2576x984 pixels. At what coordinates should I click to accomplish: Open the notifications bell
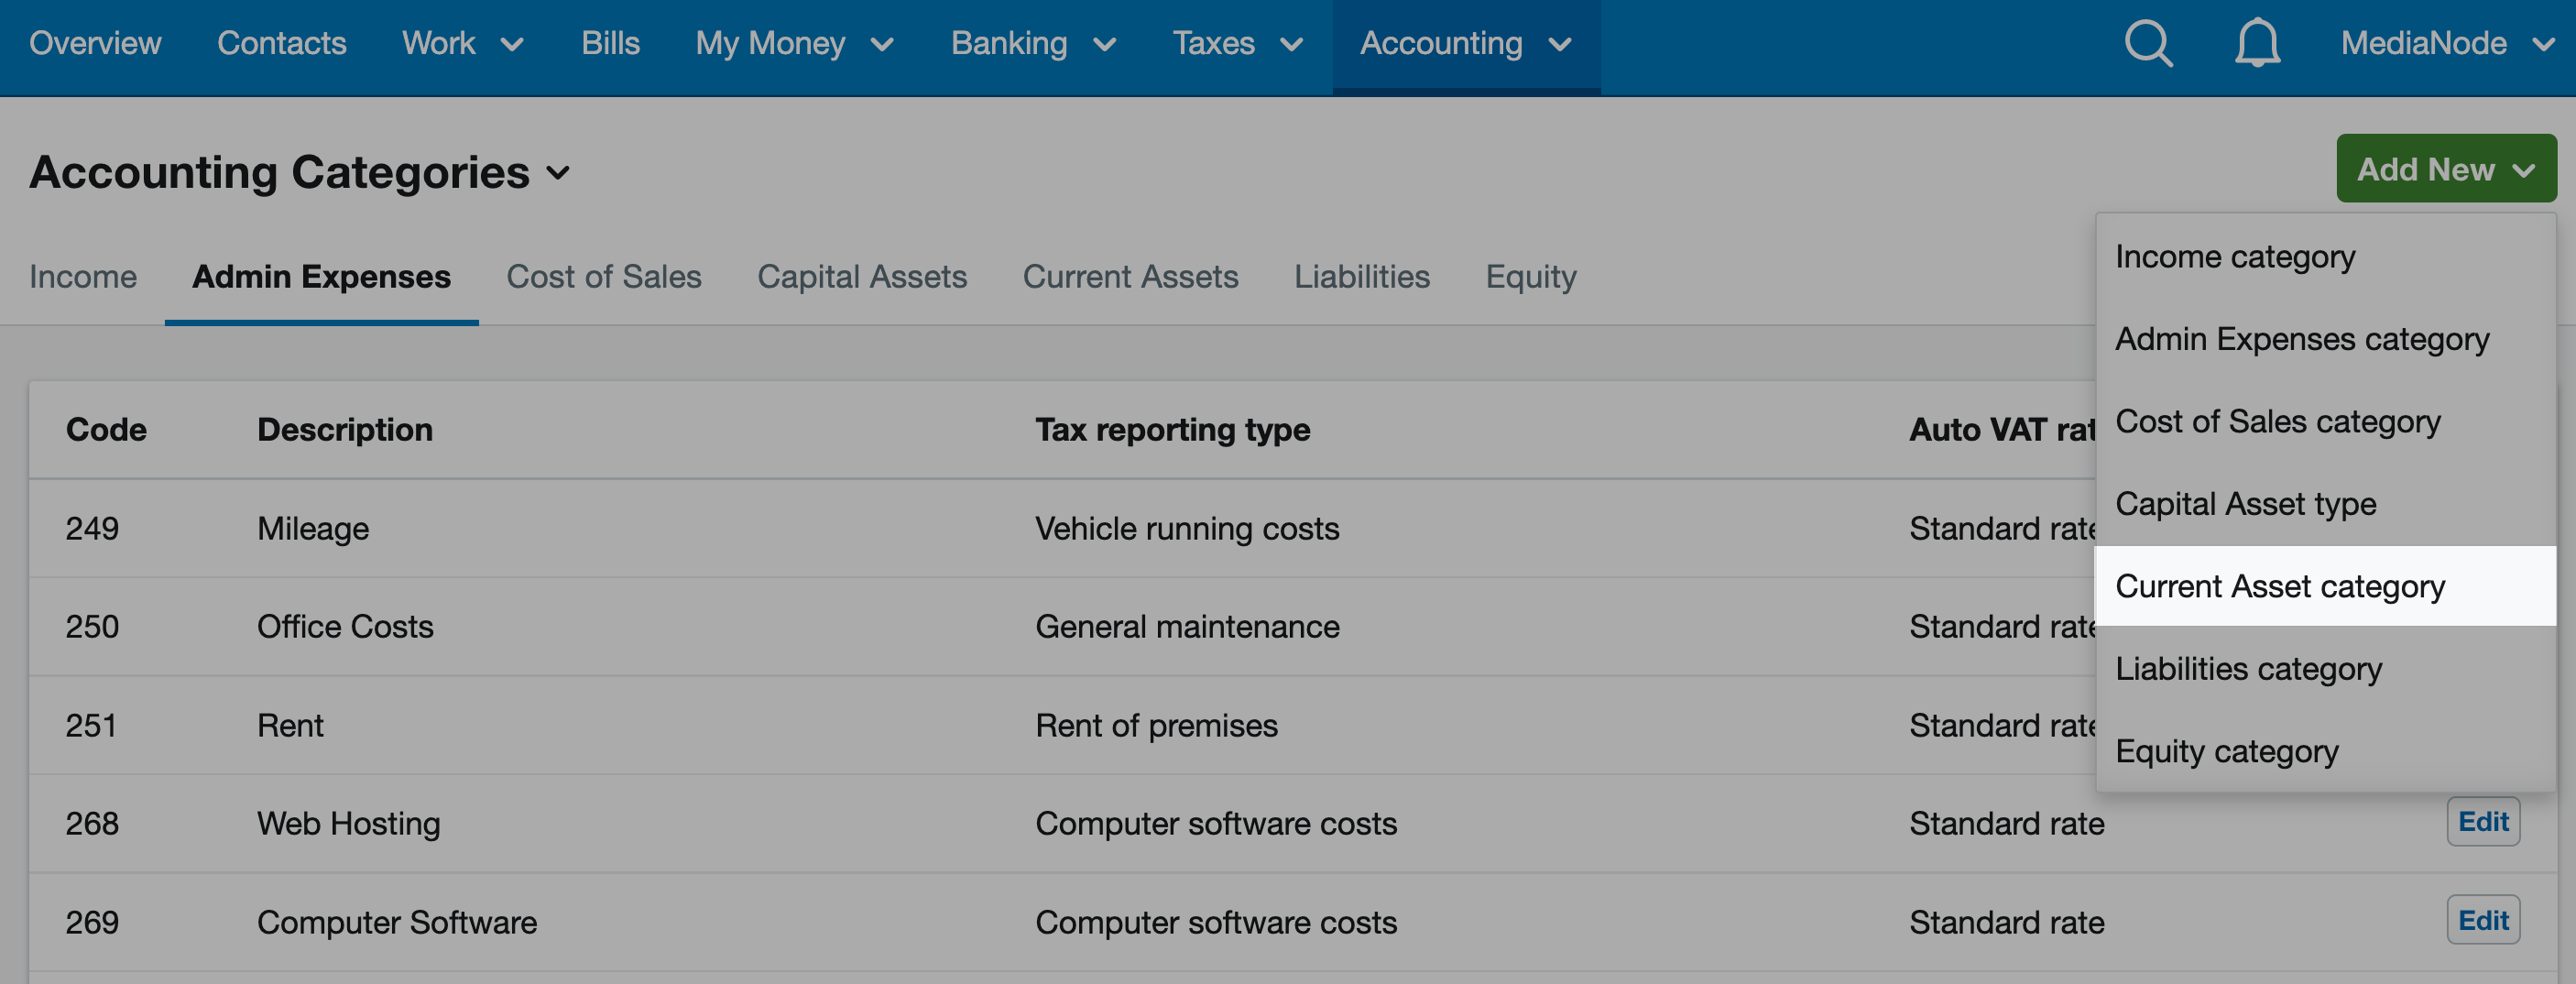pyautogui.click(x=2257, y=43)
